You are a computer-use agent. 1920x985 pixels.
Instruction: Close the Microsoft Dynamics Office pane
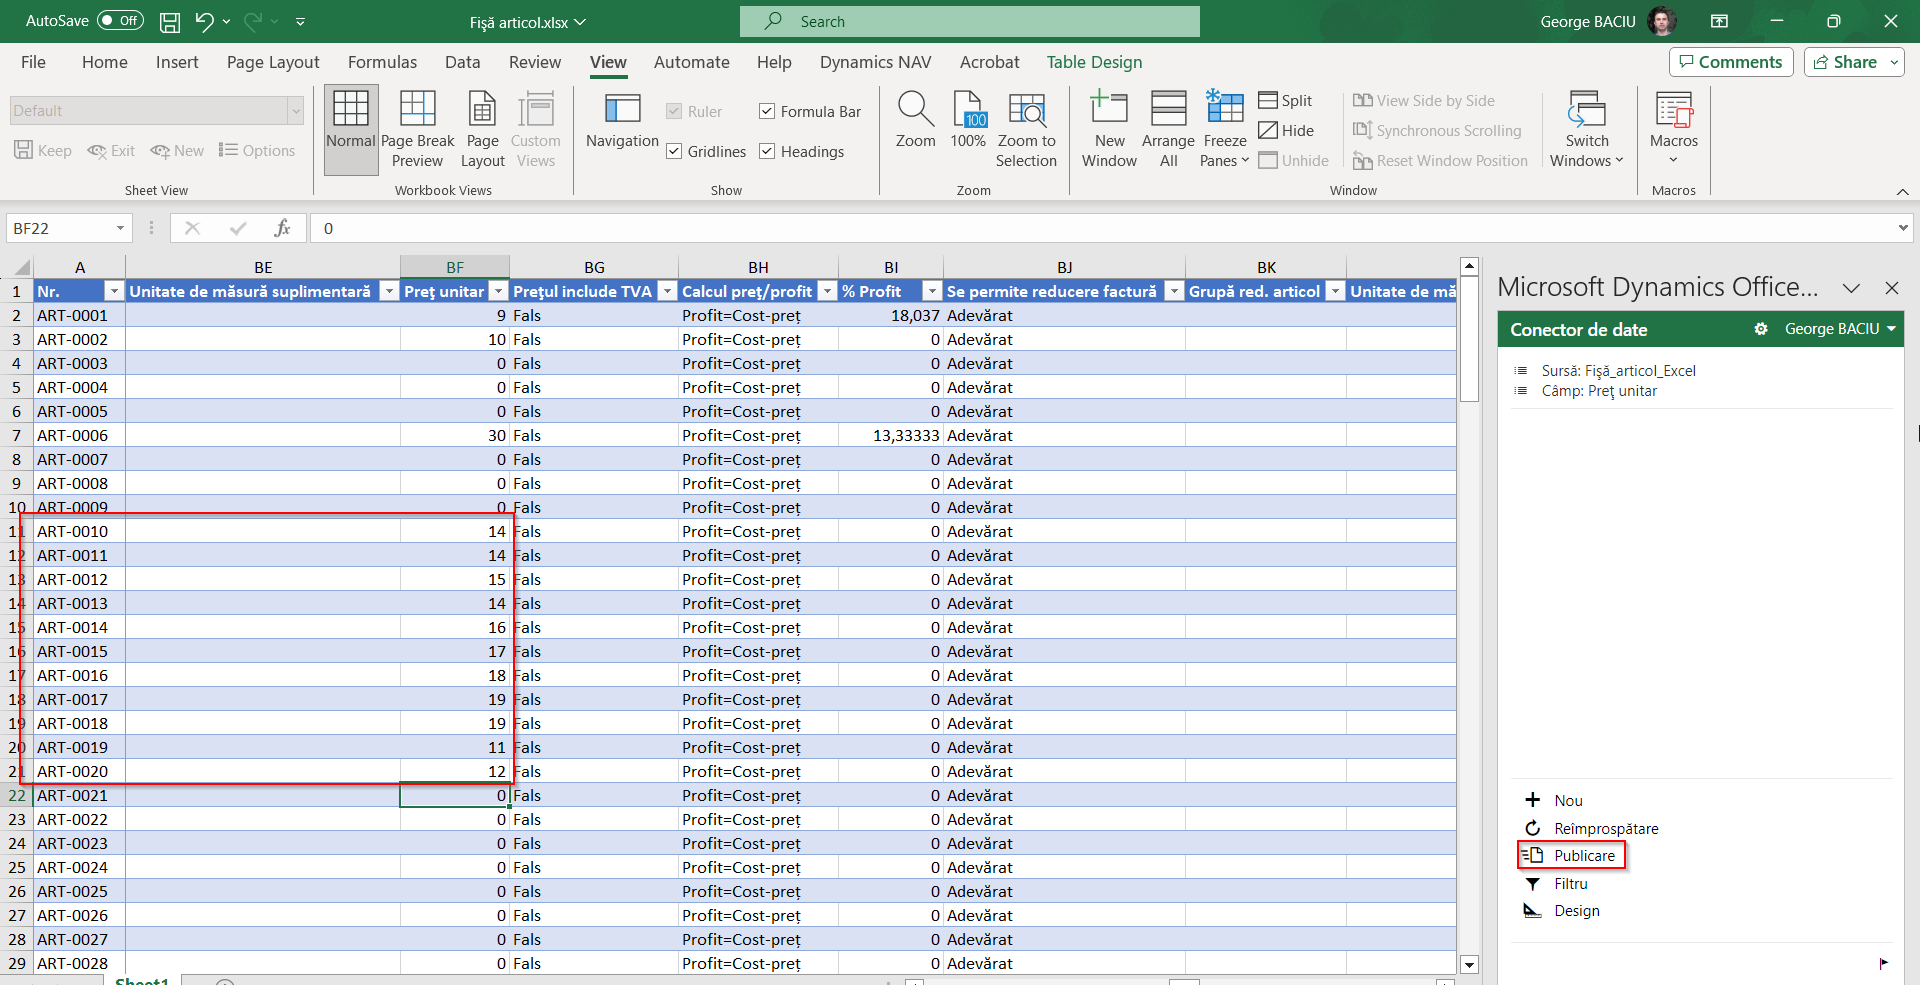coord(1891,288)
